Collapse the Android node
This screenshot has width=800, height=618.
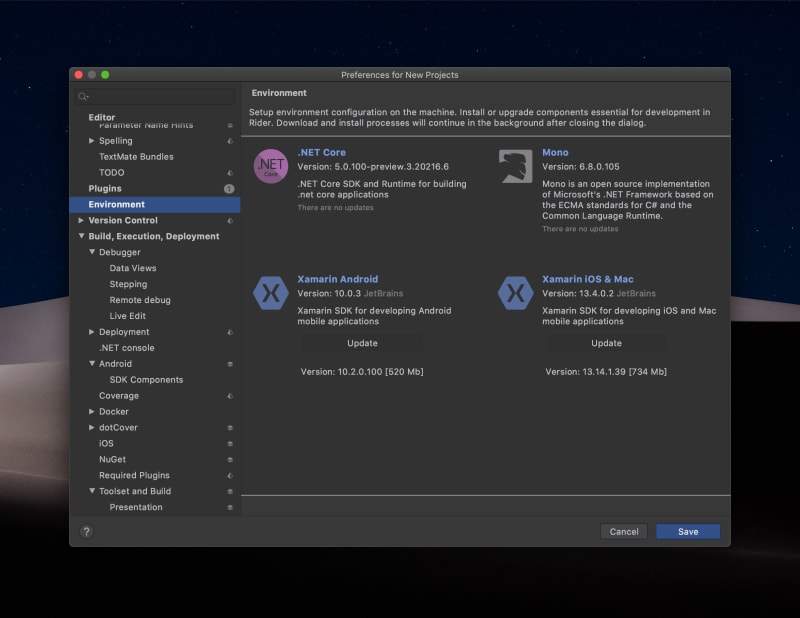pos(92,363)
